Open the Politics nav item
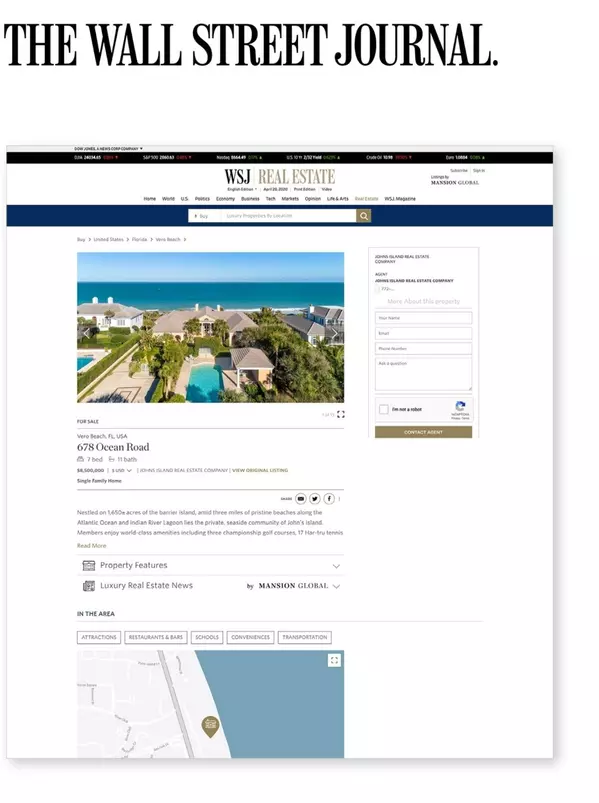Viewport: 599px width, 803px height. (x=202, y=199)
